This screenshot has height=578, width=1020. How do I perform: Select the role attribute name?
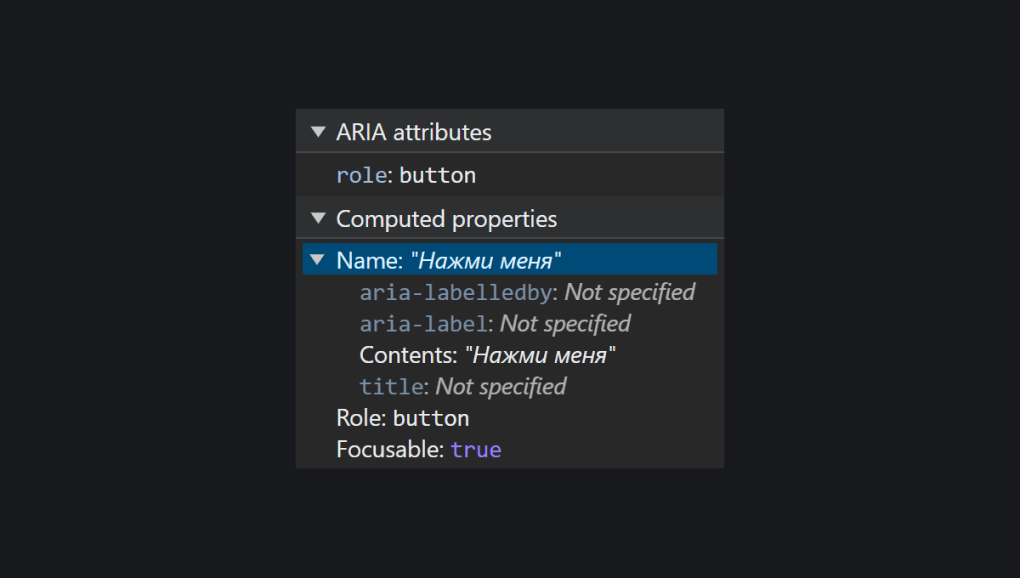click(x=362, y=175)
